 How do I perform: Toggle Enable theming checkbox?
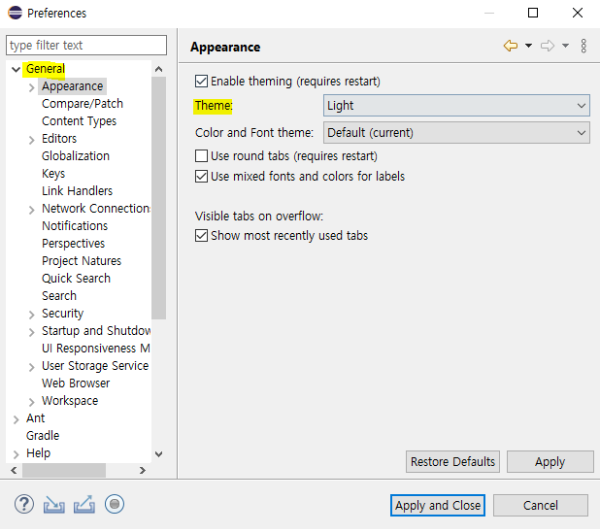pos(201,81)
